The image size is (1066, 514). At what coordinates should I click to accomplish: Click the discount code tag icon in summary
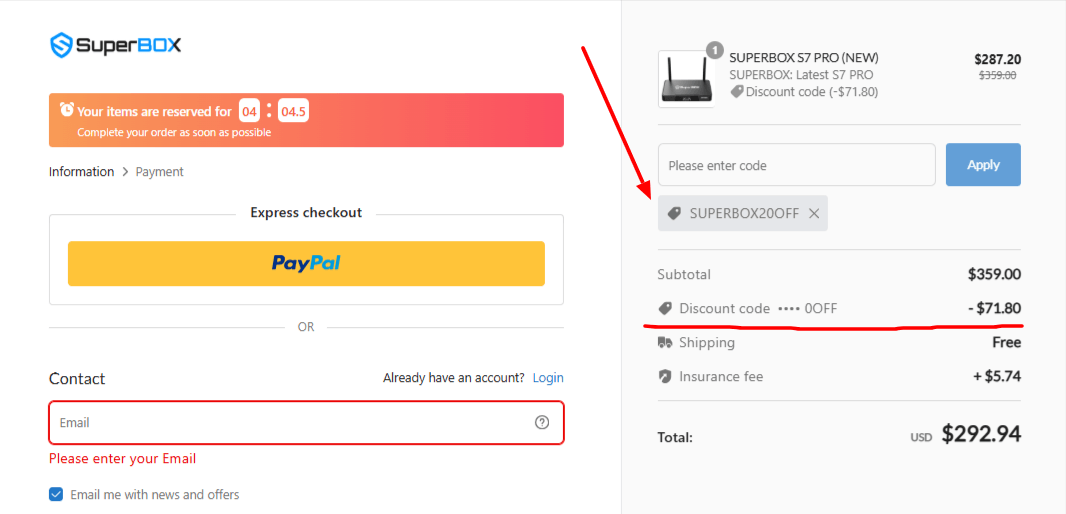point(665,308)
